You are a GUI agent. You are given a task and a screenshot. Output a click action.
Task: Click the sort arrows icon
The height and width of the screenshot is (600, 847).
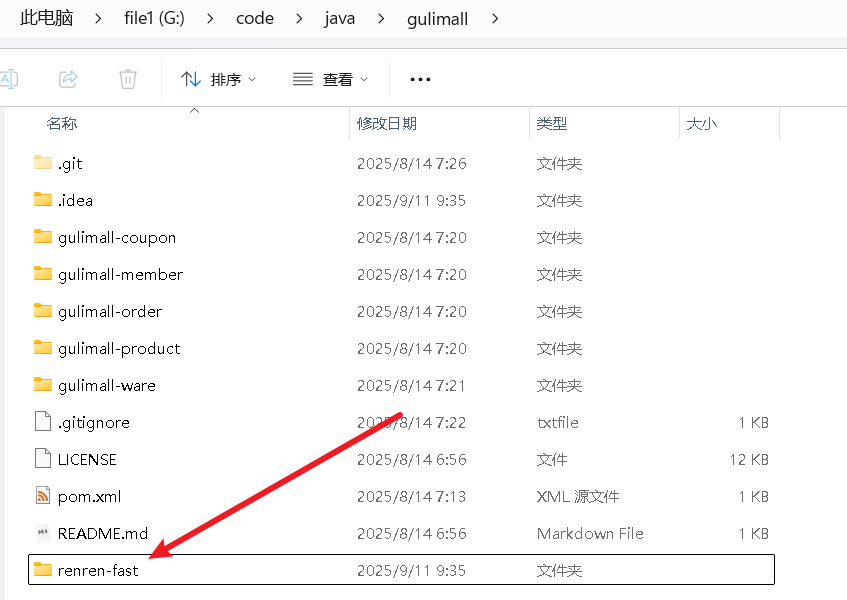click(x=191, y=79)
